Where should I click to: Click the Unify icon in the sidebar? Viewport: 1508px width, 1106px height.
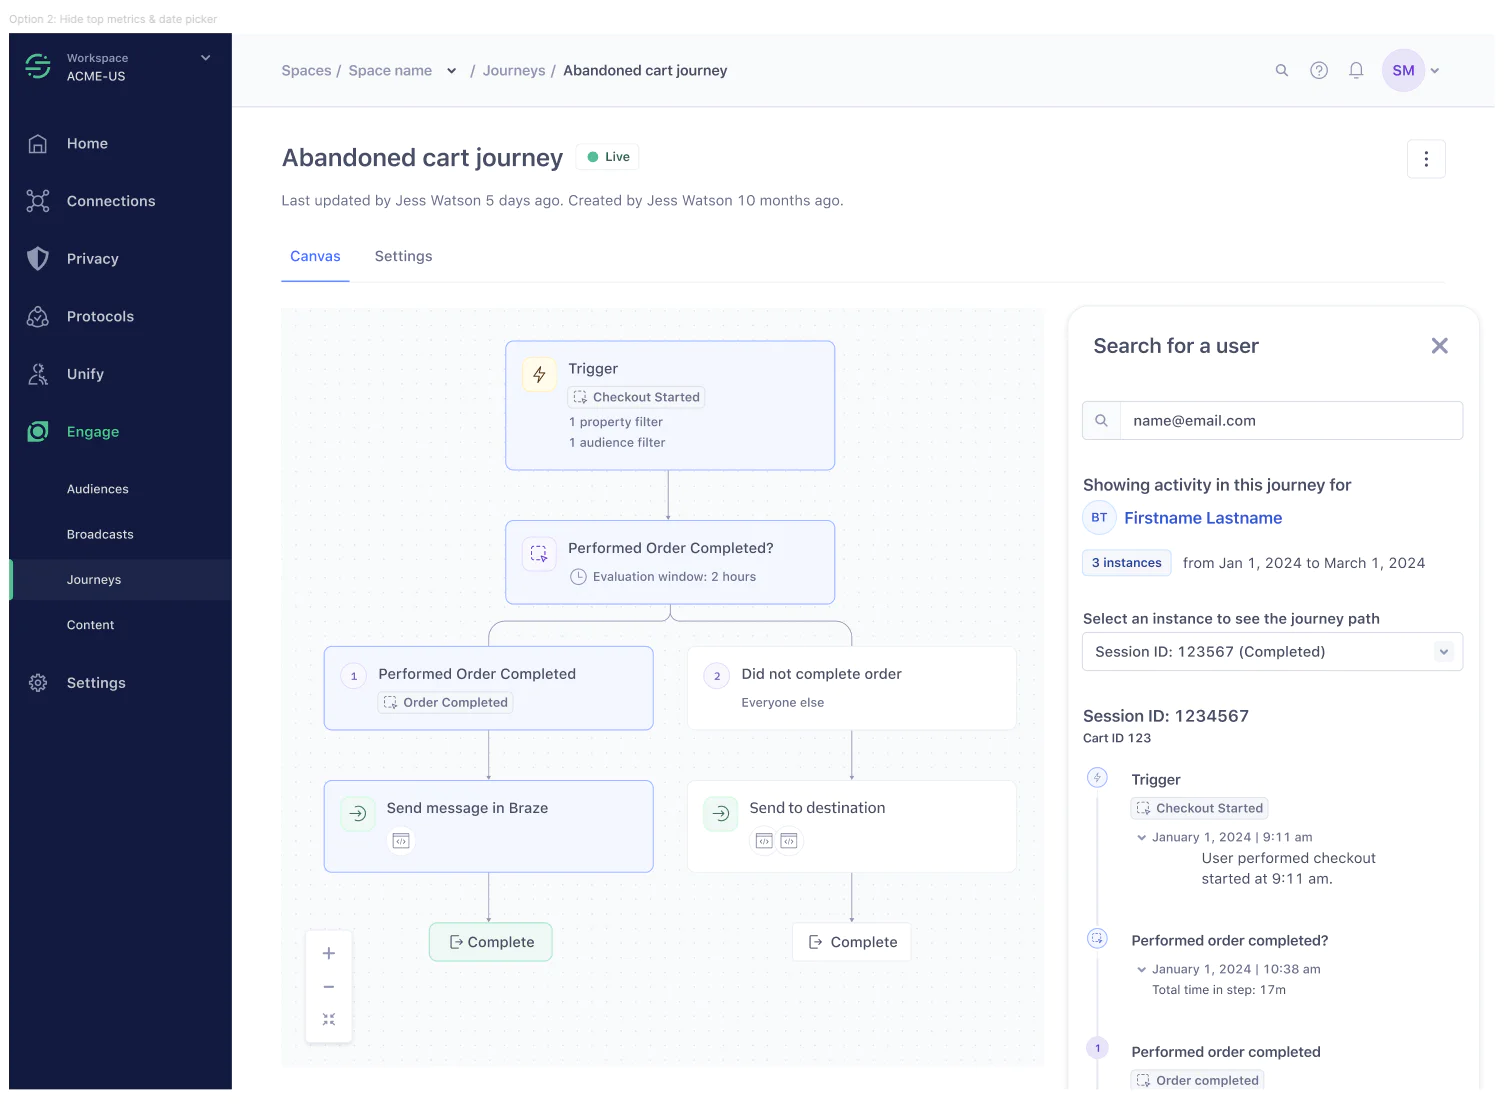coord(38,374)
